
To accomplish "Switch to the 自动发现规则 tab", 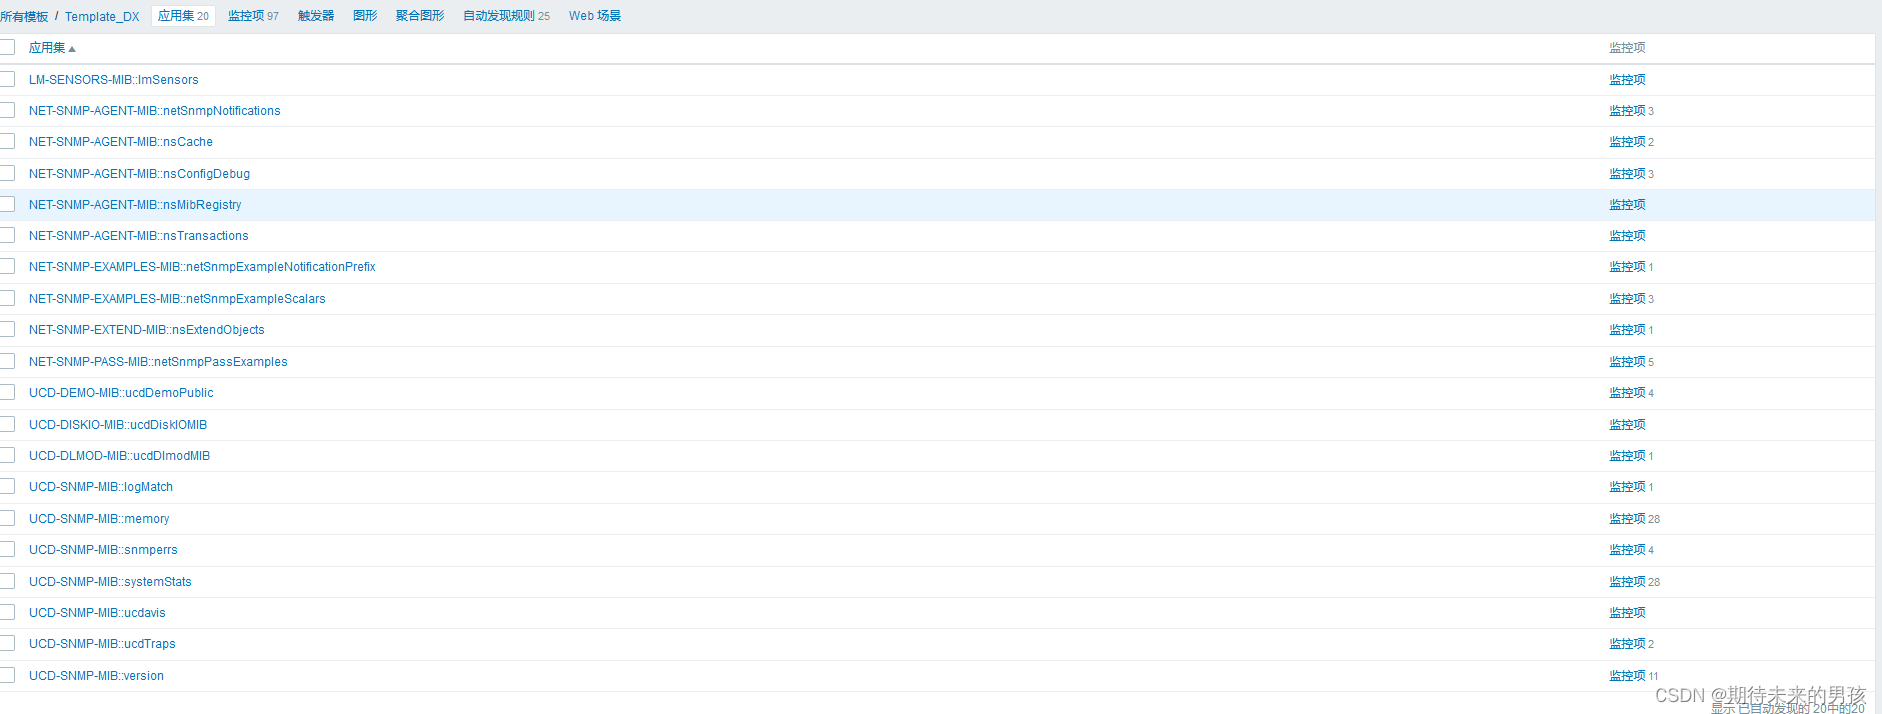I will 506,16.
